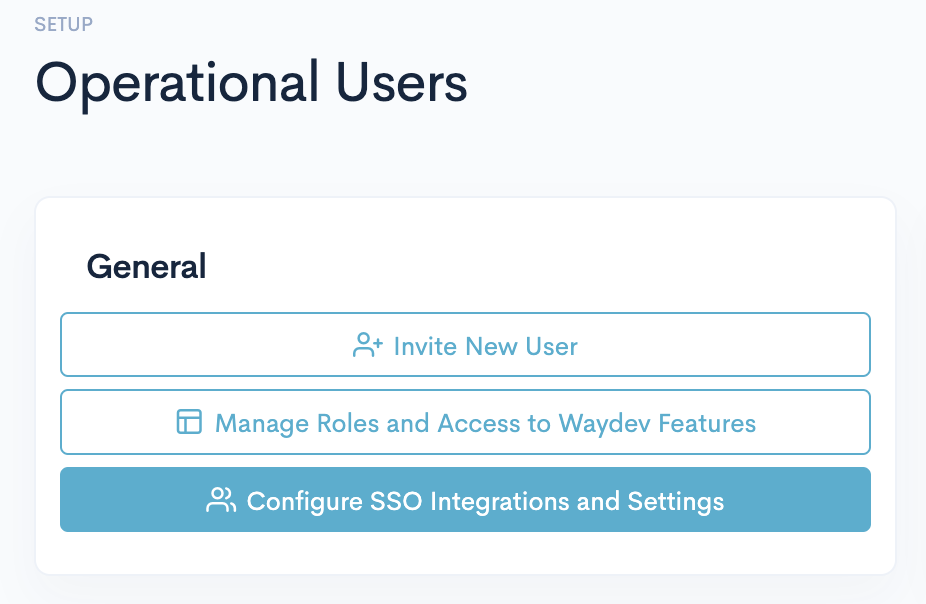The height and width of the screenshot is (604, 926).
Task: Click the General section heading
Action: click(146, 267)
